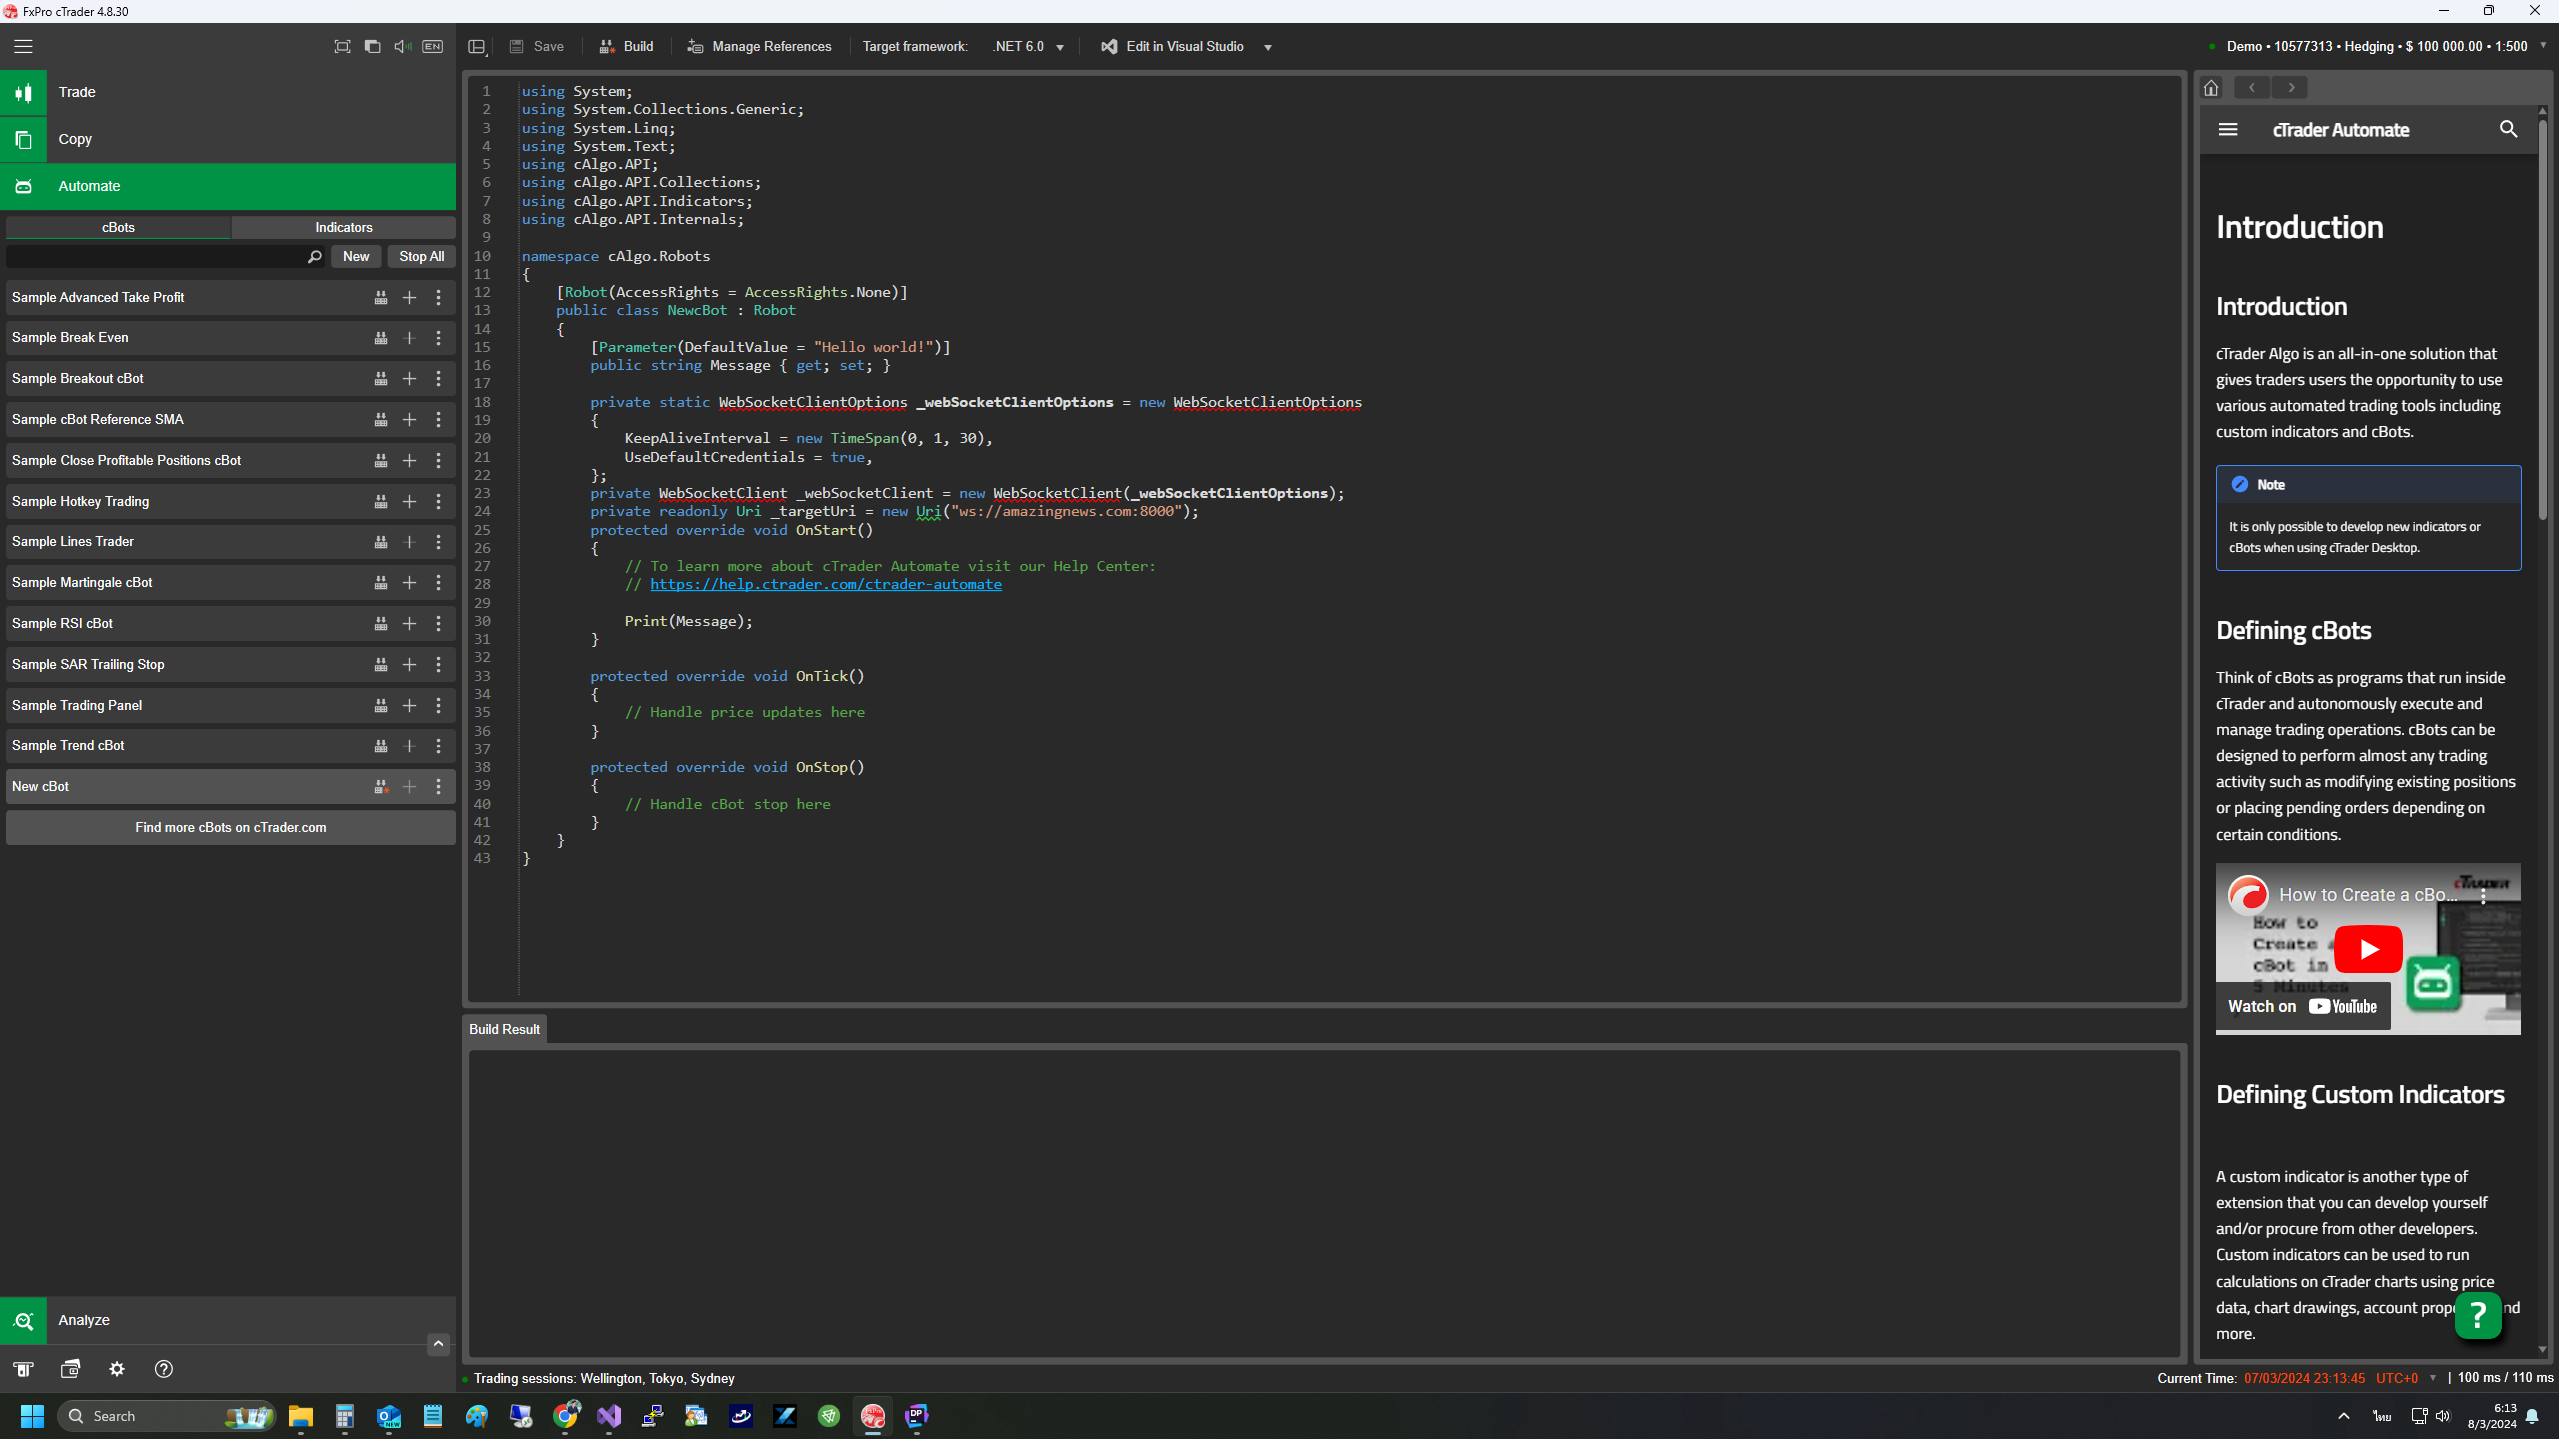This screenshot has height=1439, width=2559.
Task: Switch to the cBots tab
Action: (x=118, y=227)
